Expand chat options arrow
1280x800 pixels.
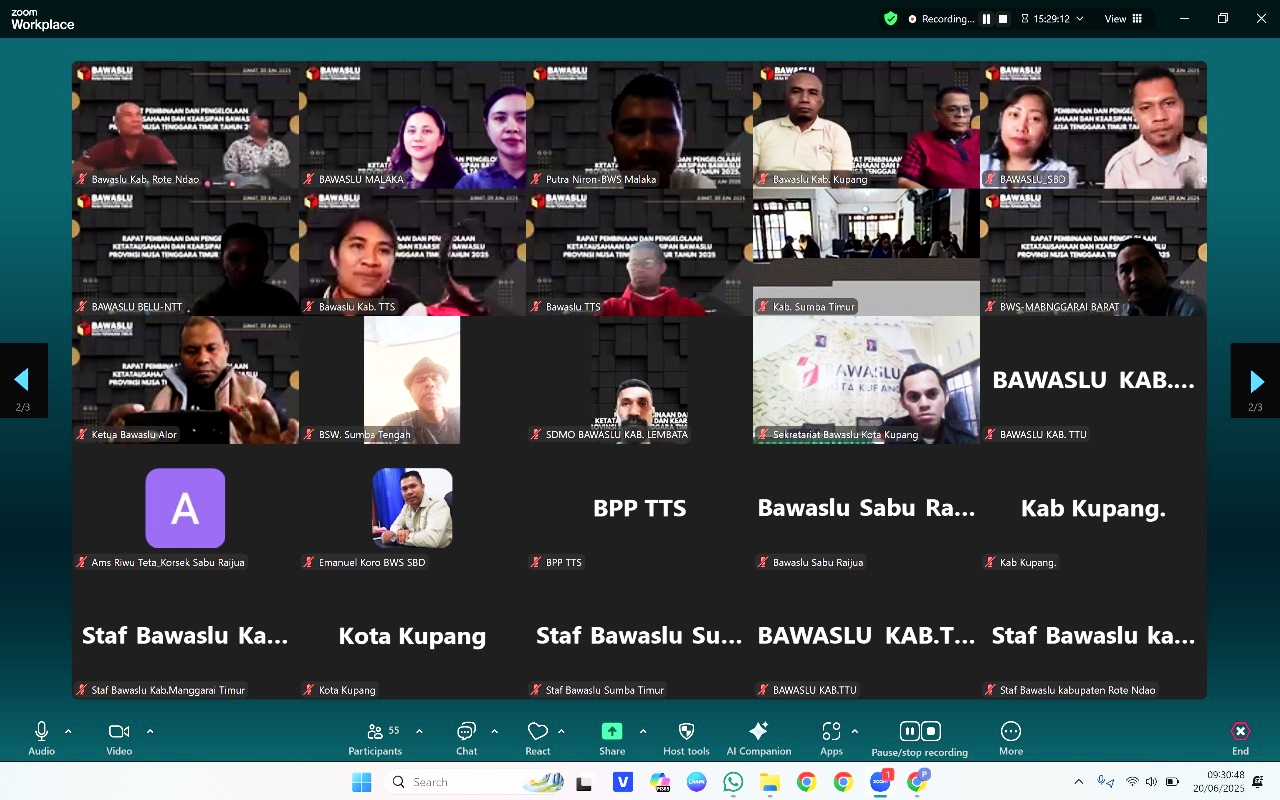[x=495, y=731]
